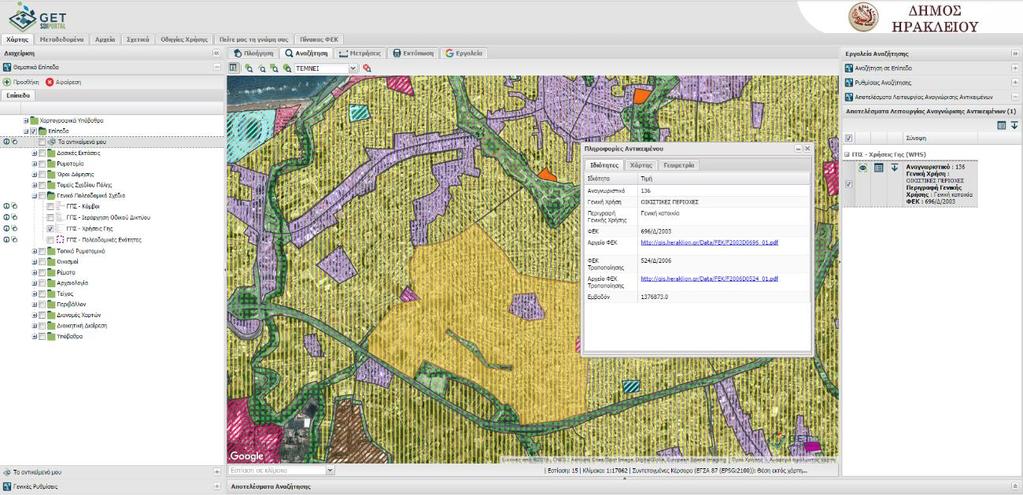
Task: Expand the Ρυμοτομία layer group
Action: [34, 164]
